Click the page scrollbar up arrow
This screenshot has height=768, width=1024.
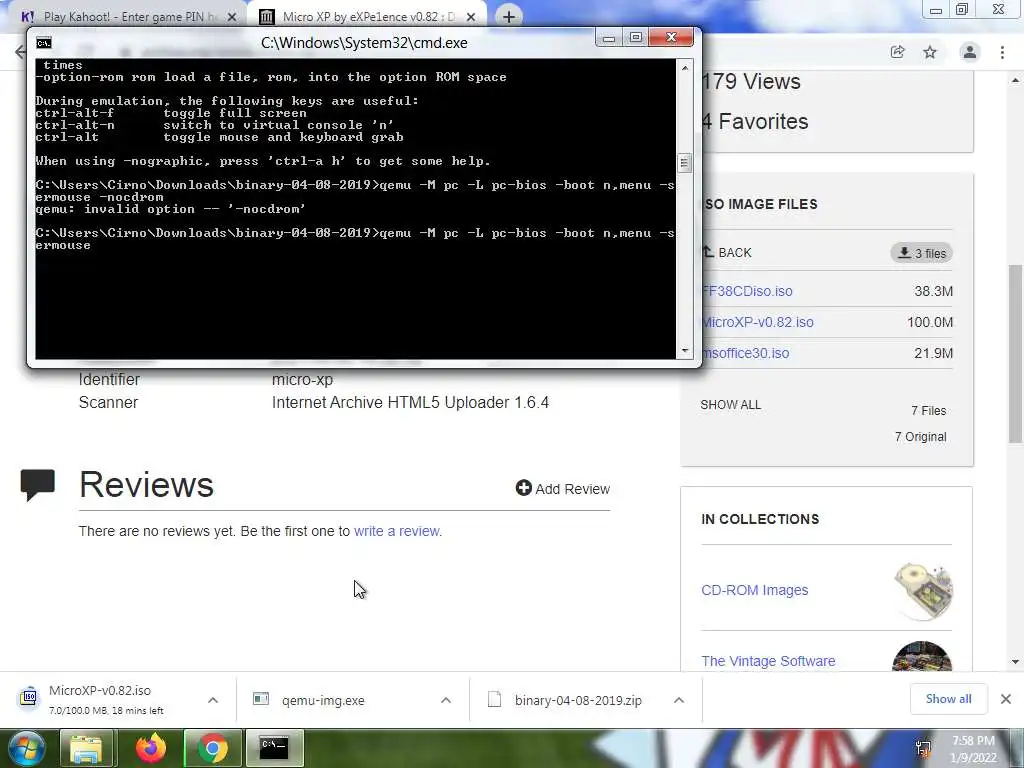tap(1015, 81)
